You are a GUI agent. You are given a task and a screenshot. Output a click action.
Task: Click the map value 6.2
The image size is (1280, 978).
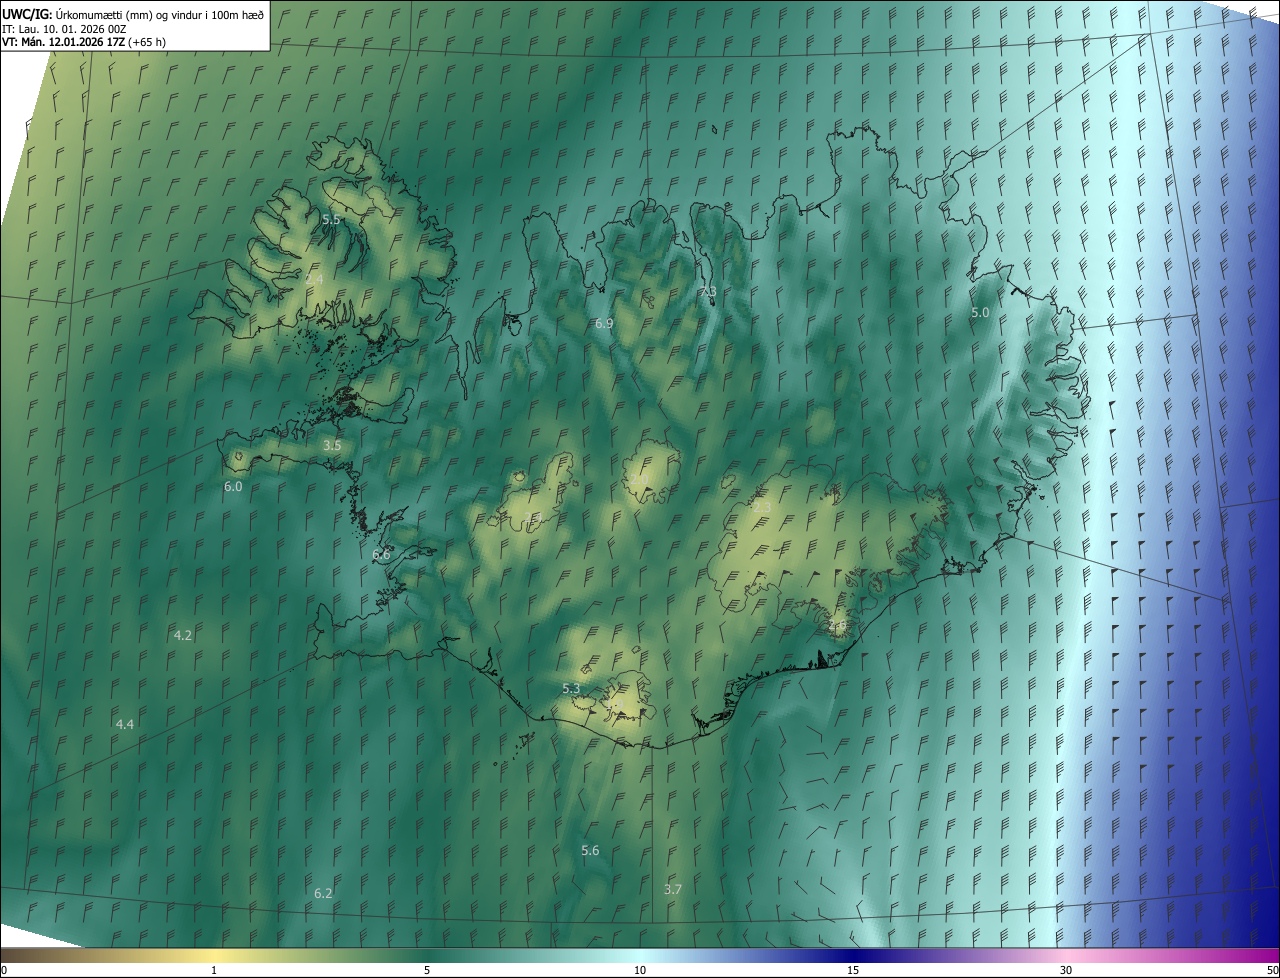click(x=323, y=893)
